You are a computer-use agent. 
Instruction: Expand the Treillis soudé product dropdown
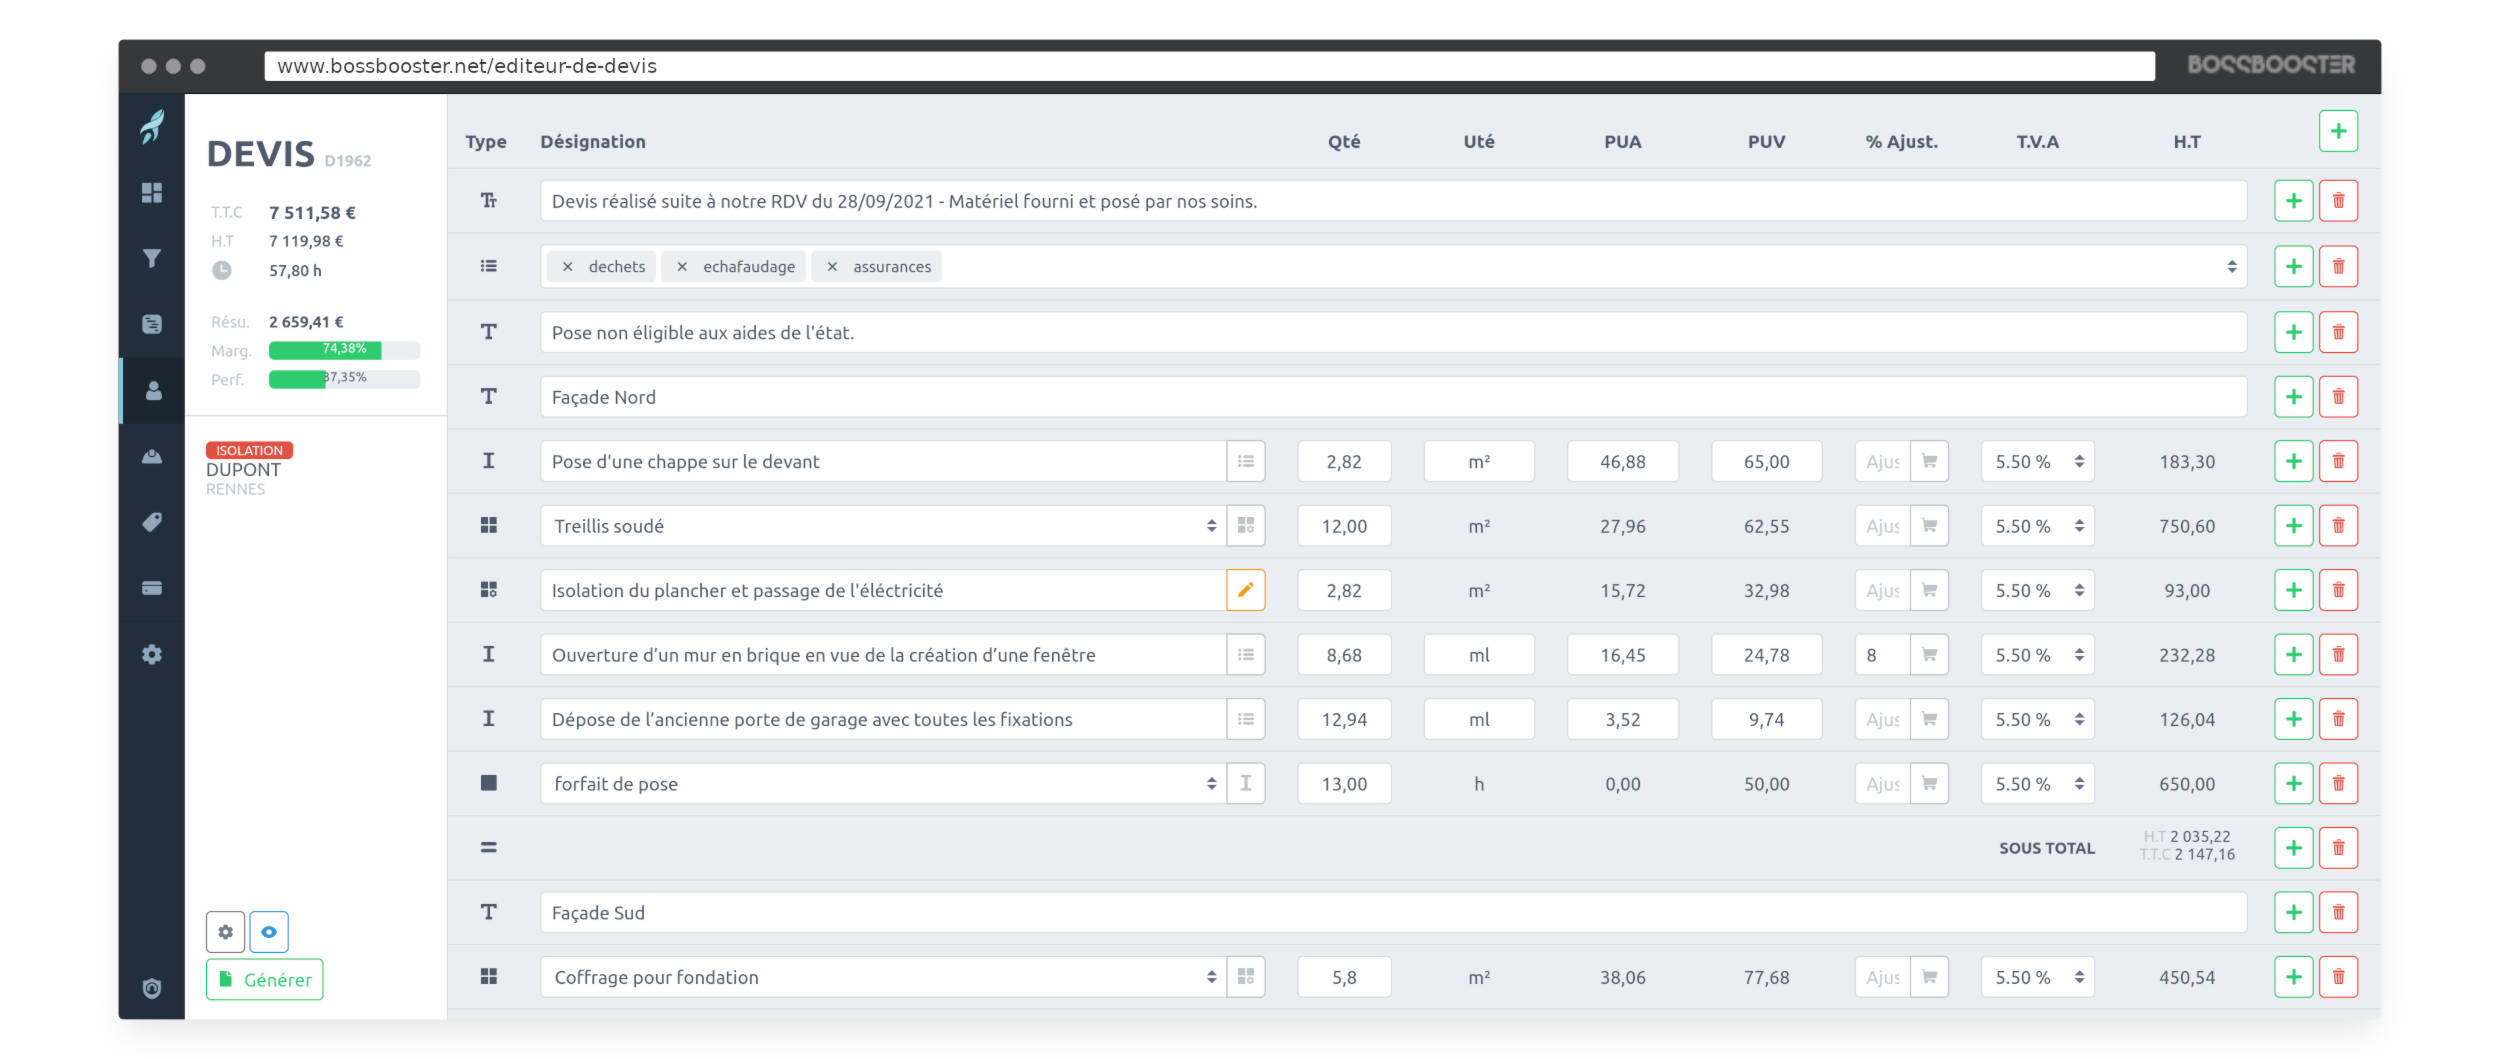pos(1211,526)
